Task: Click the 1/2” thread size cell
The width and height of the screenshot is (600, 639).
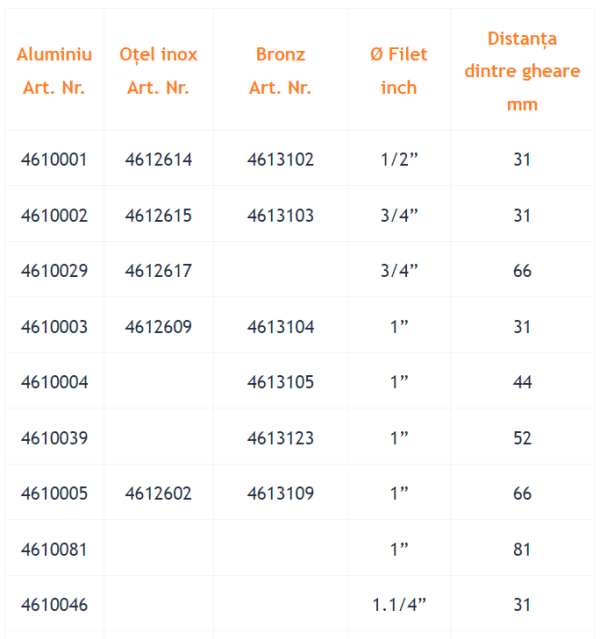Action: [399, 159]
